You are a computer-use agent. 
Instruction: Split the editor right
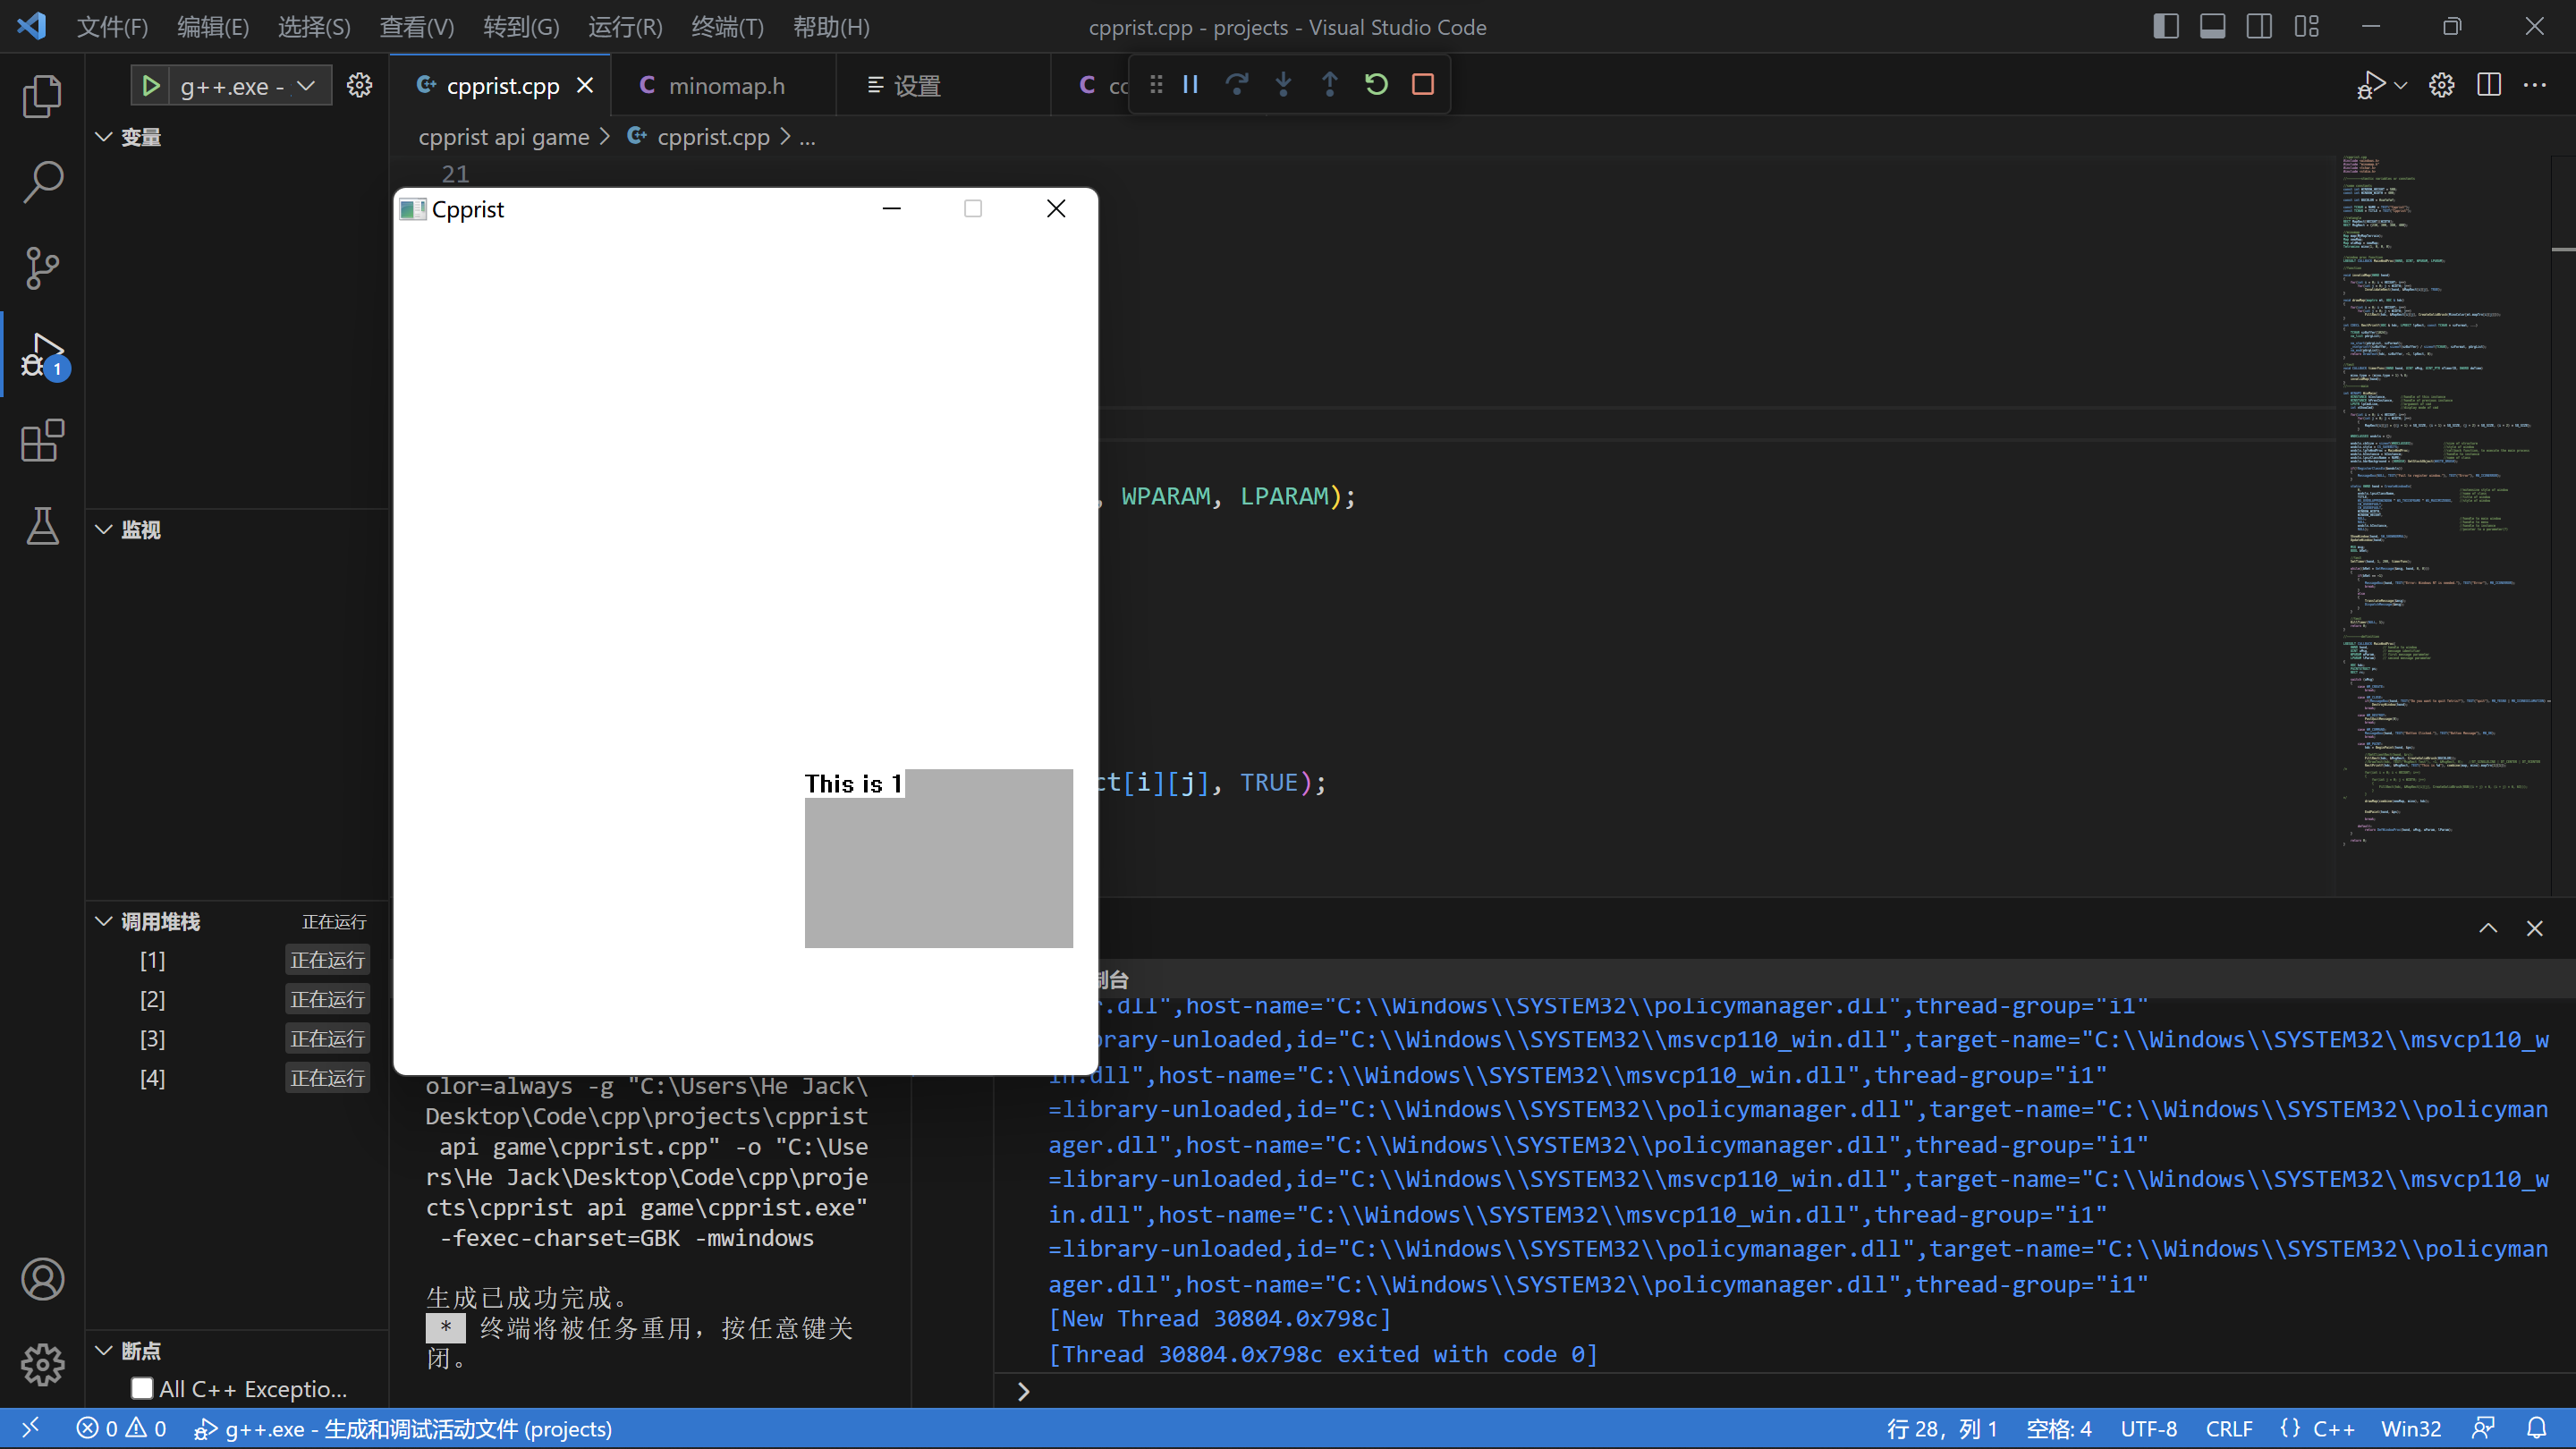(2489, 85)
